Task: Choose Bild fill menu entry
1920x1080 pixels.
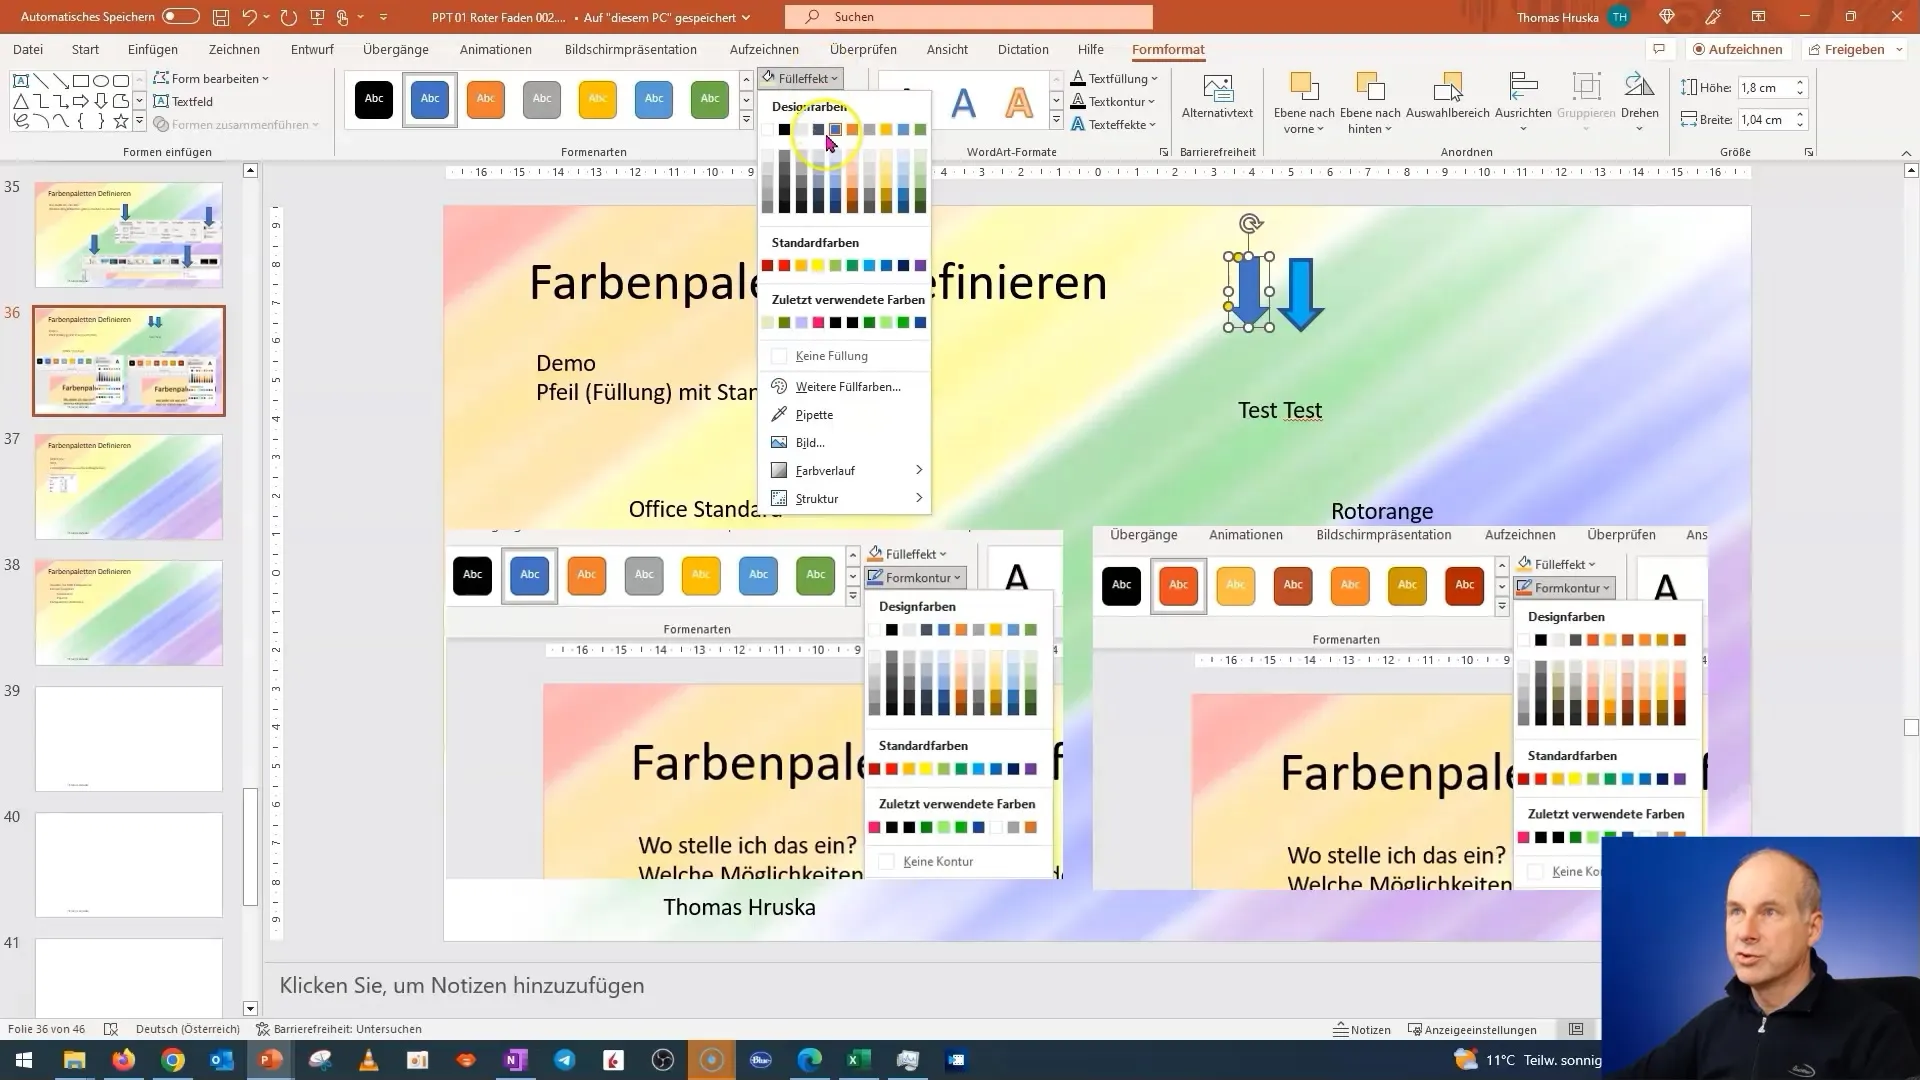Action: [844, 442]
